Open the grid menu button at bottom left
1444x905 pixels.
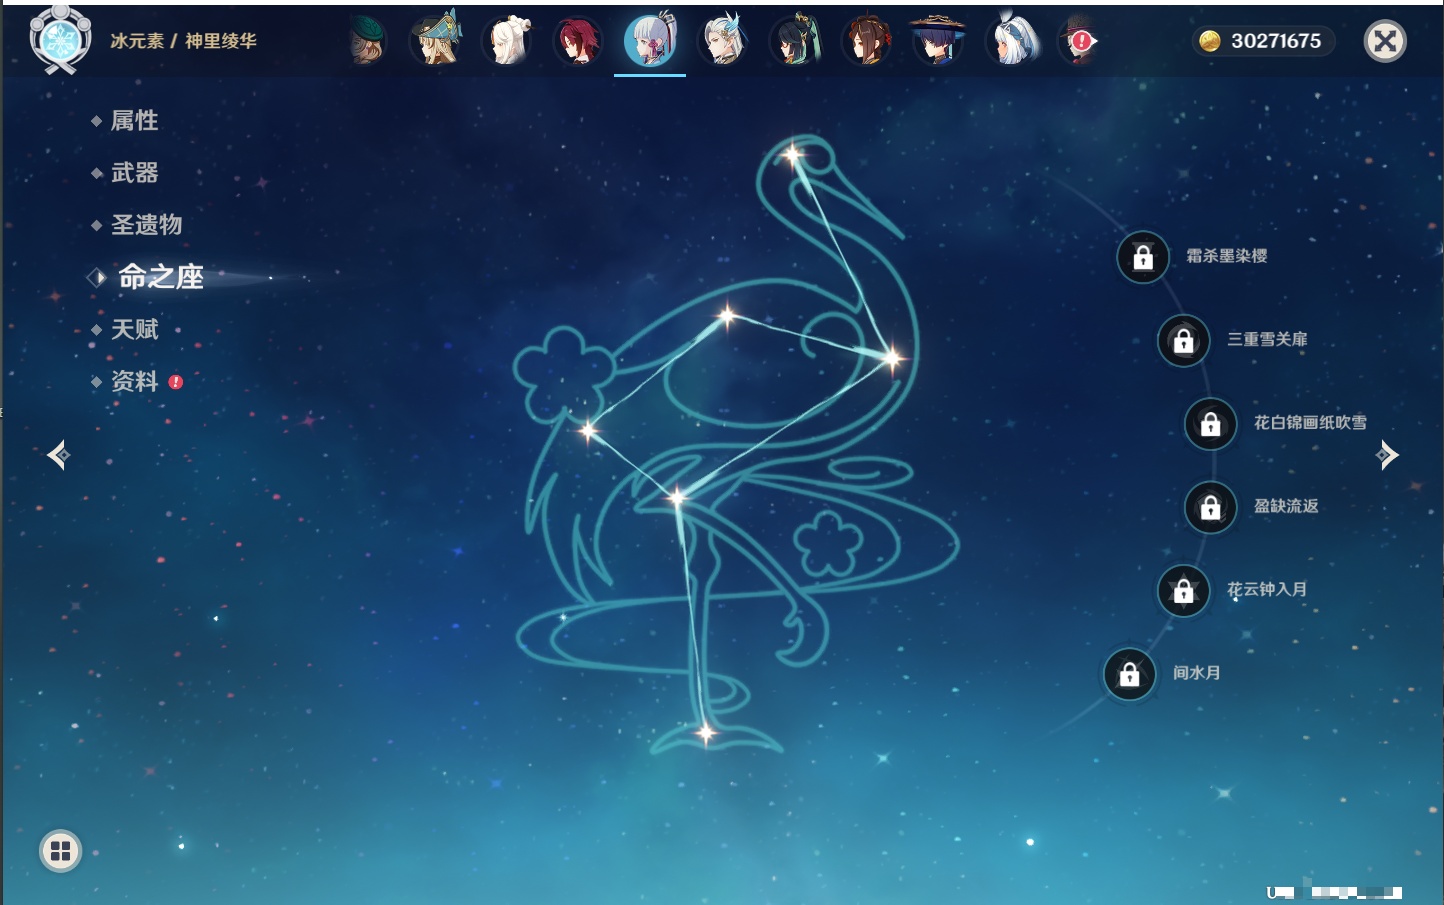pyautogui.click(x=60, y=851)
